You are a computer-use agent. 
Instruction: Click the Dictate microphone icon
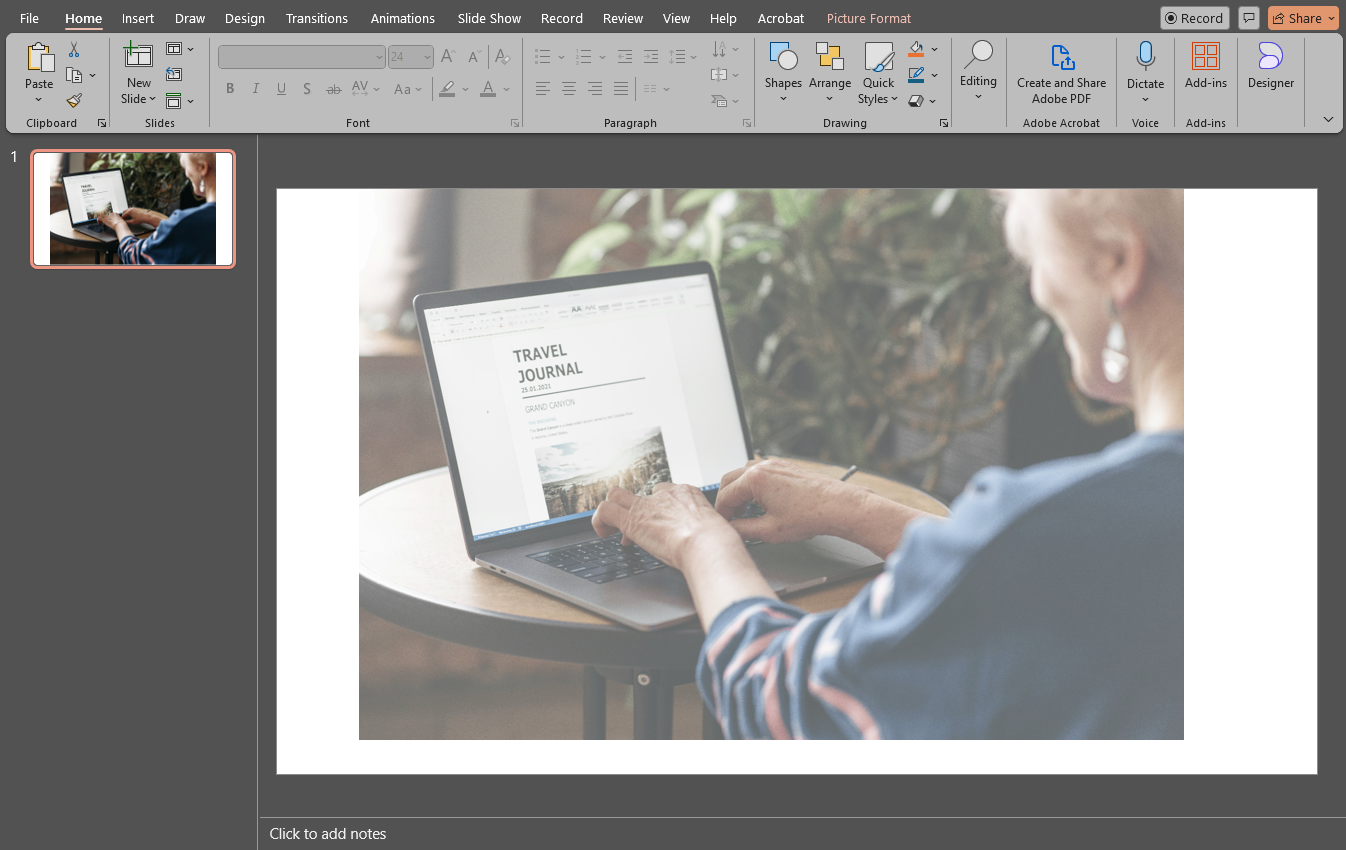coord(1145,57)
